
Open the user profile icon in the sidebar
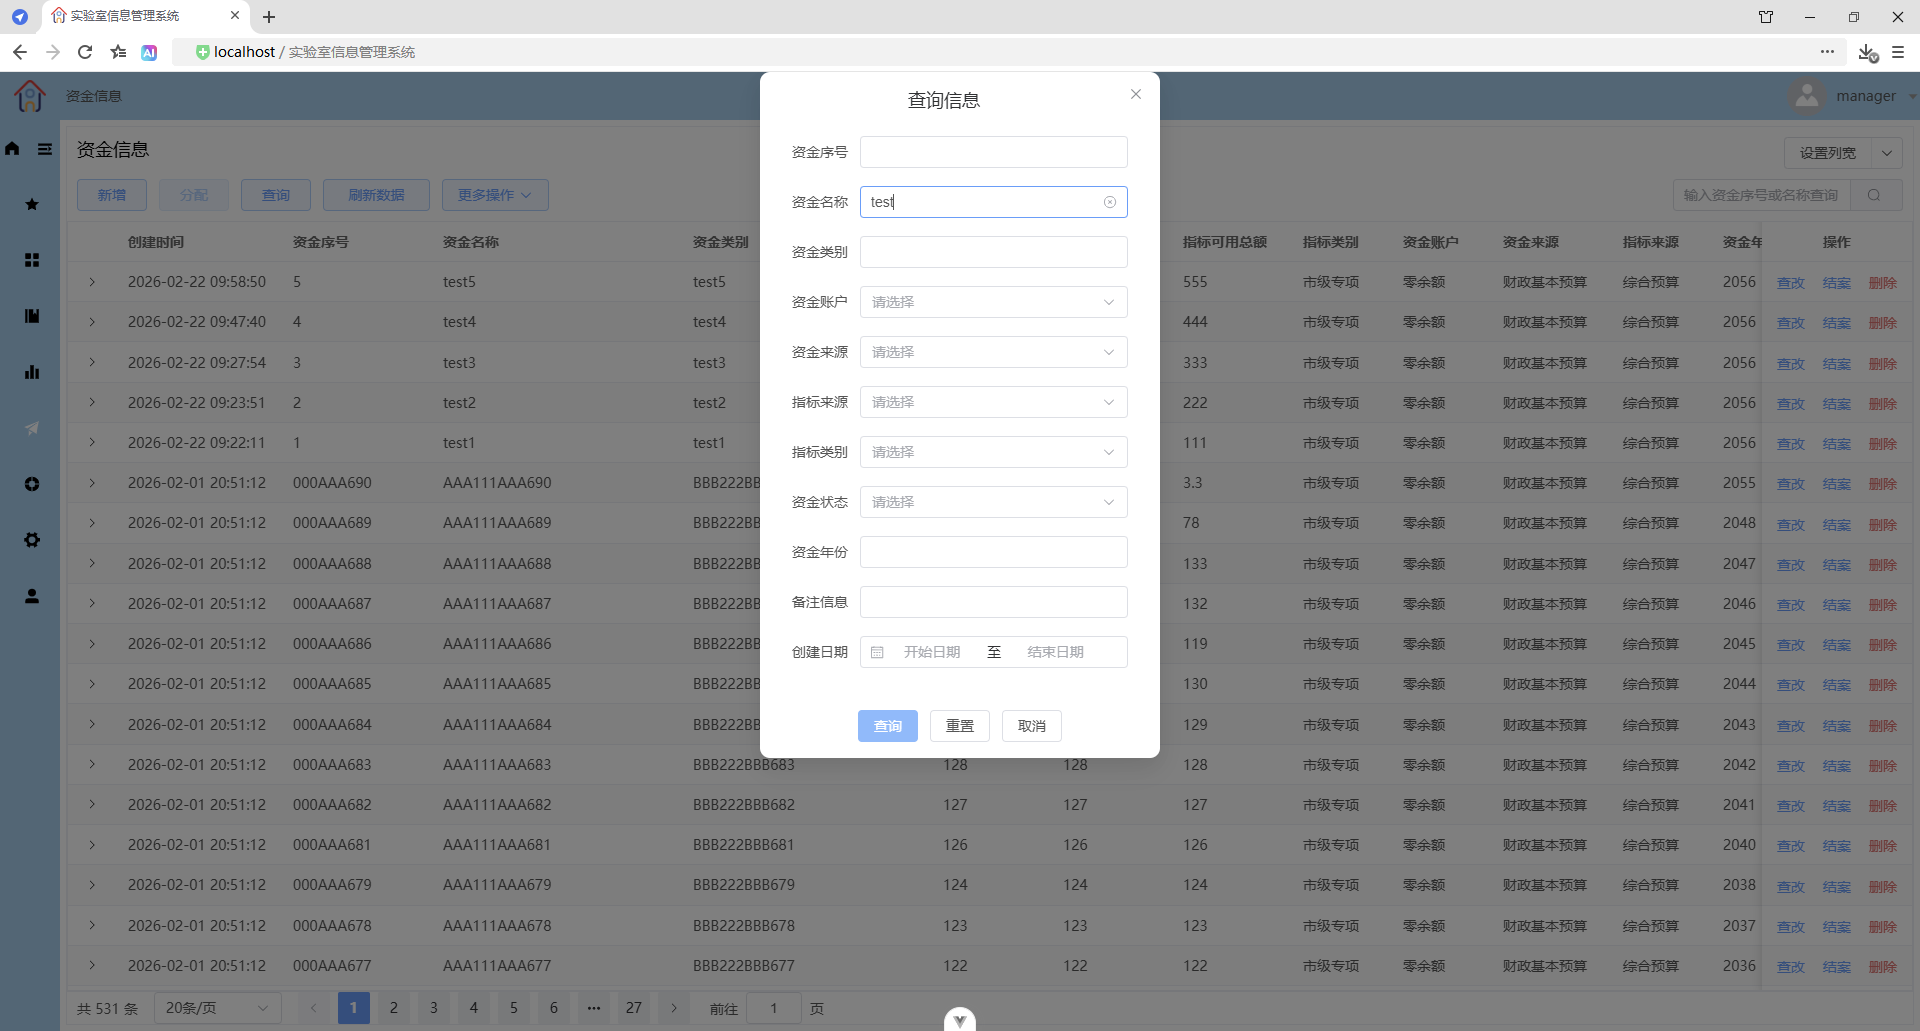(32, 596)
